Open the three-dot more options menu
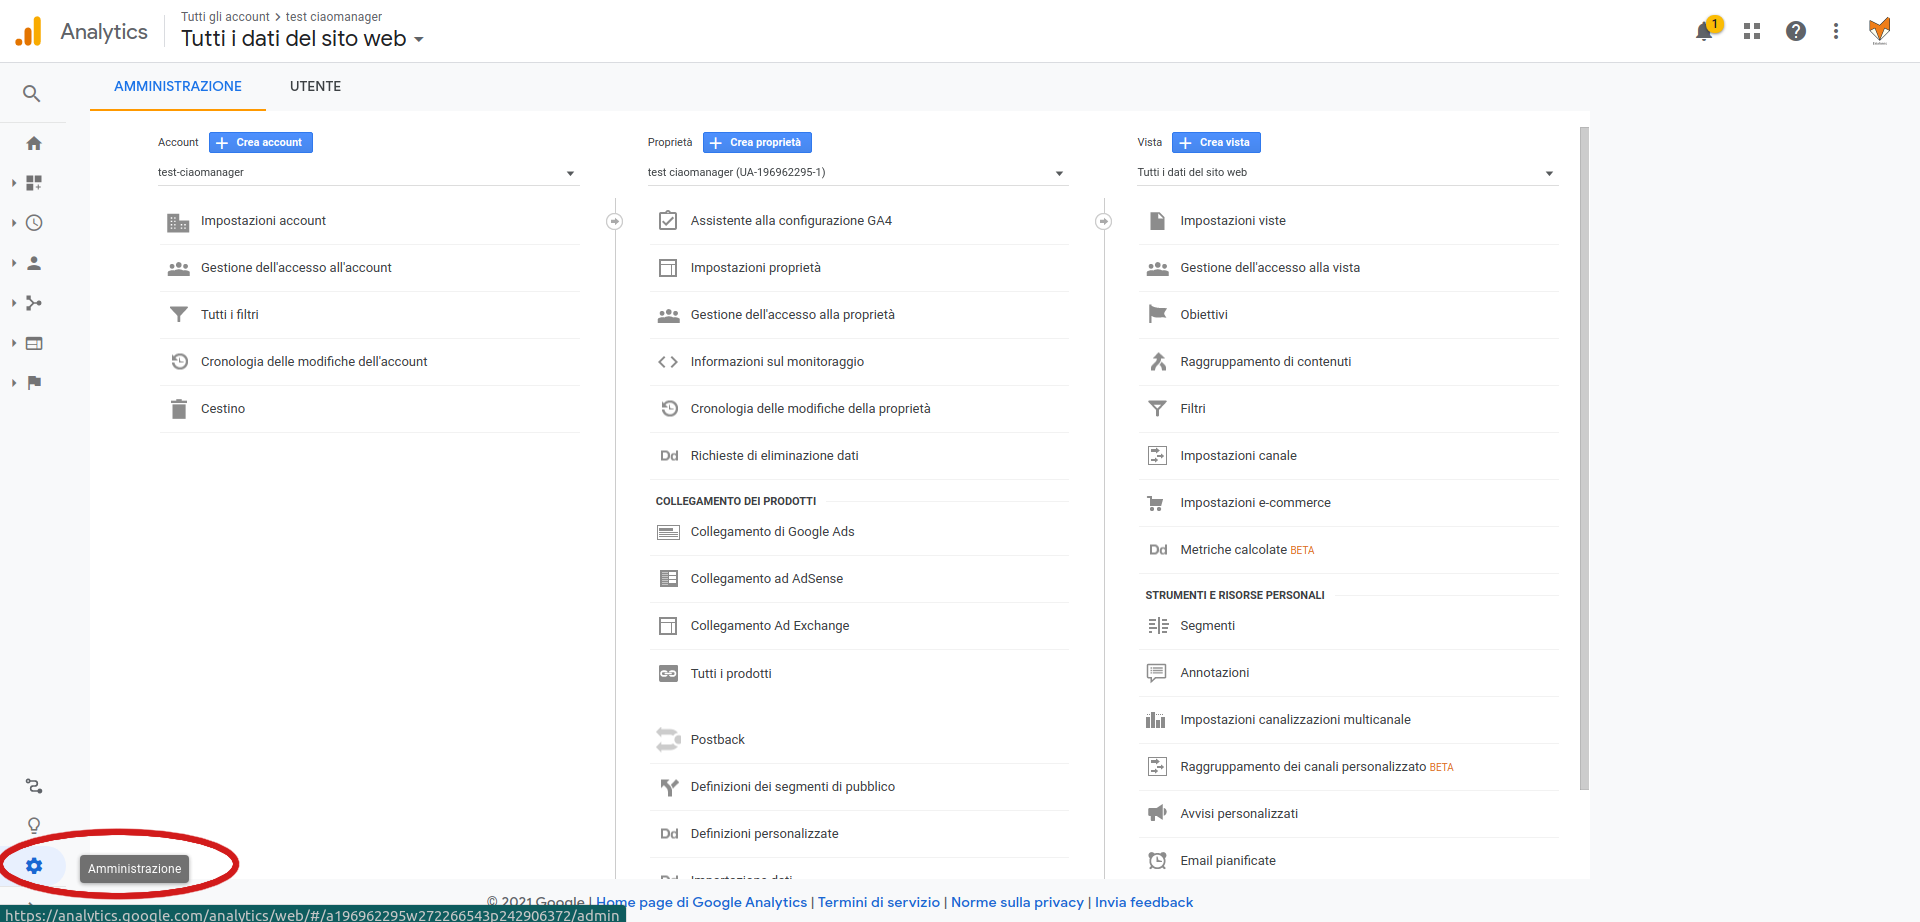Viewport: 1920px width, 922px height. (1836, 32)
